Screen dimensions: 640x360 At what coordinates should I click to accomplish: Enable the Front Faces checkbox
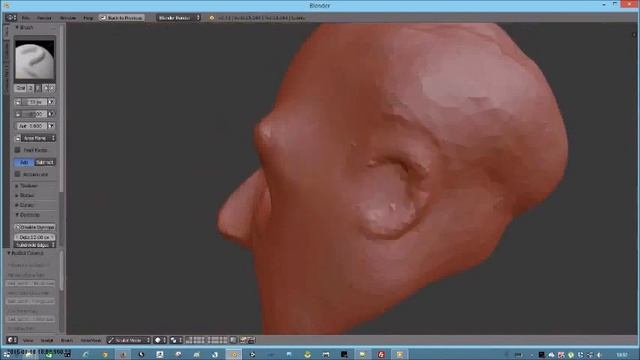(18, 150)
